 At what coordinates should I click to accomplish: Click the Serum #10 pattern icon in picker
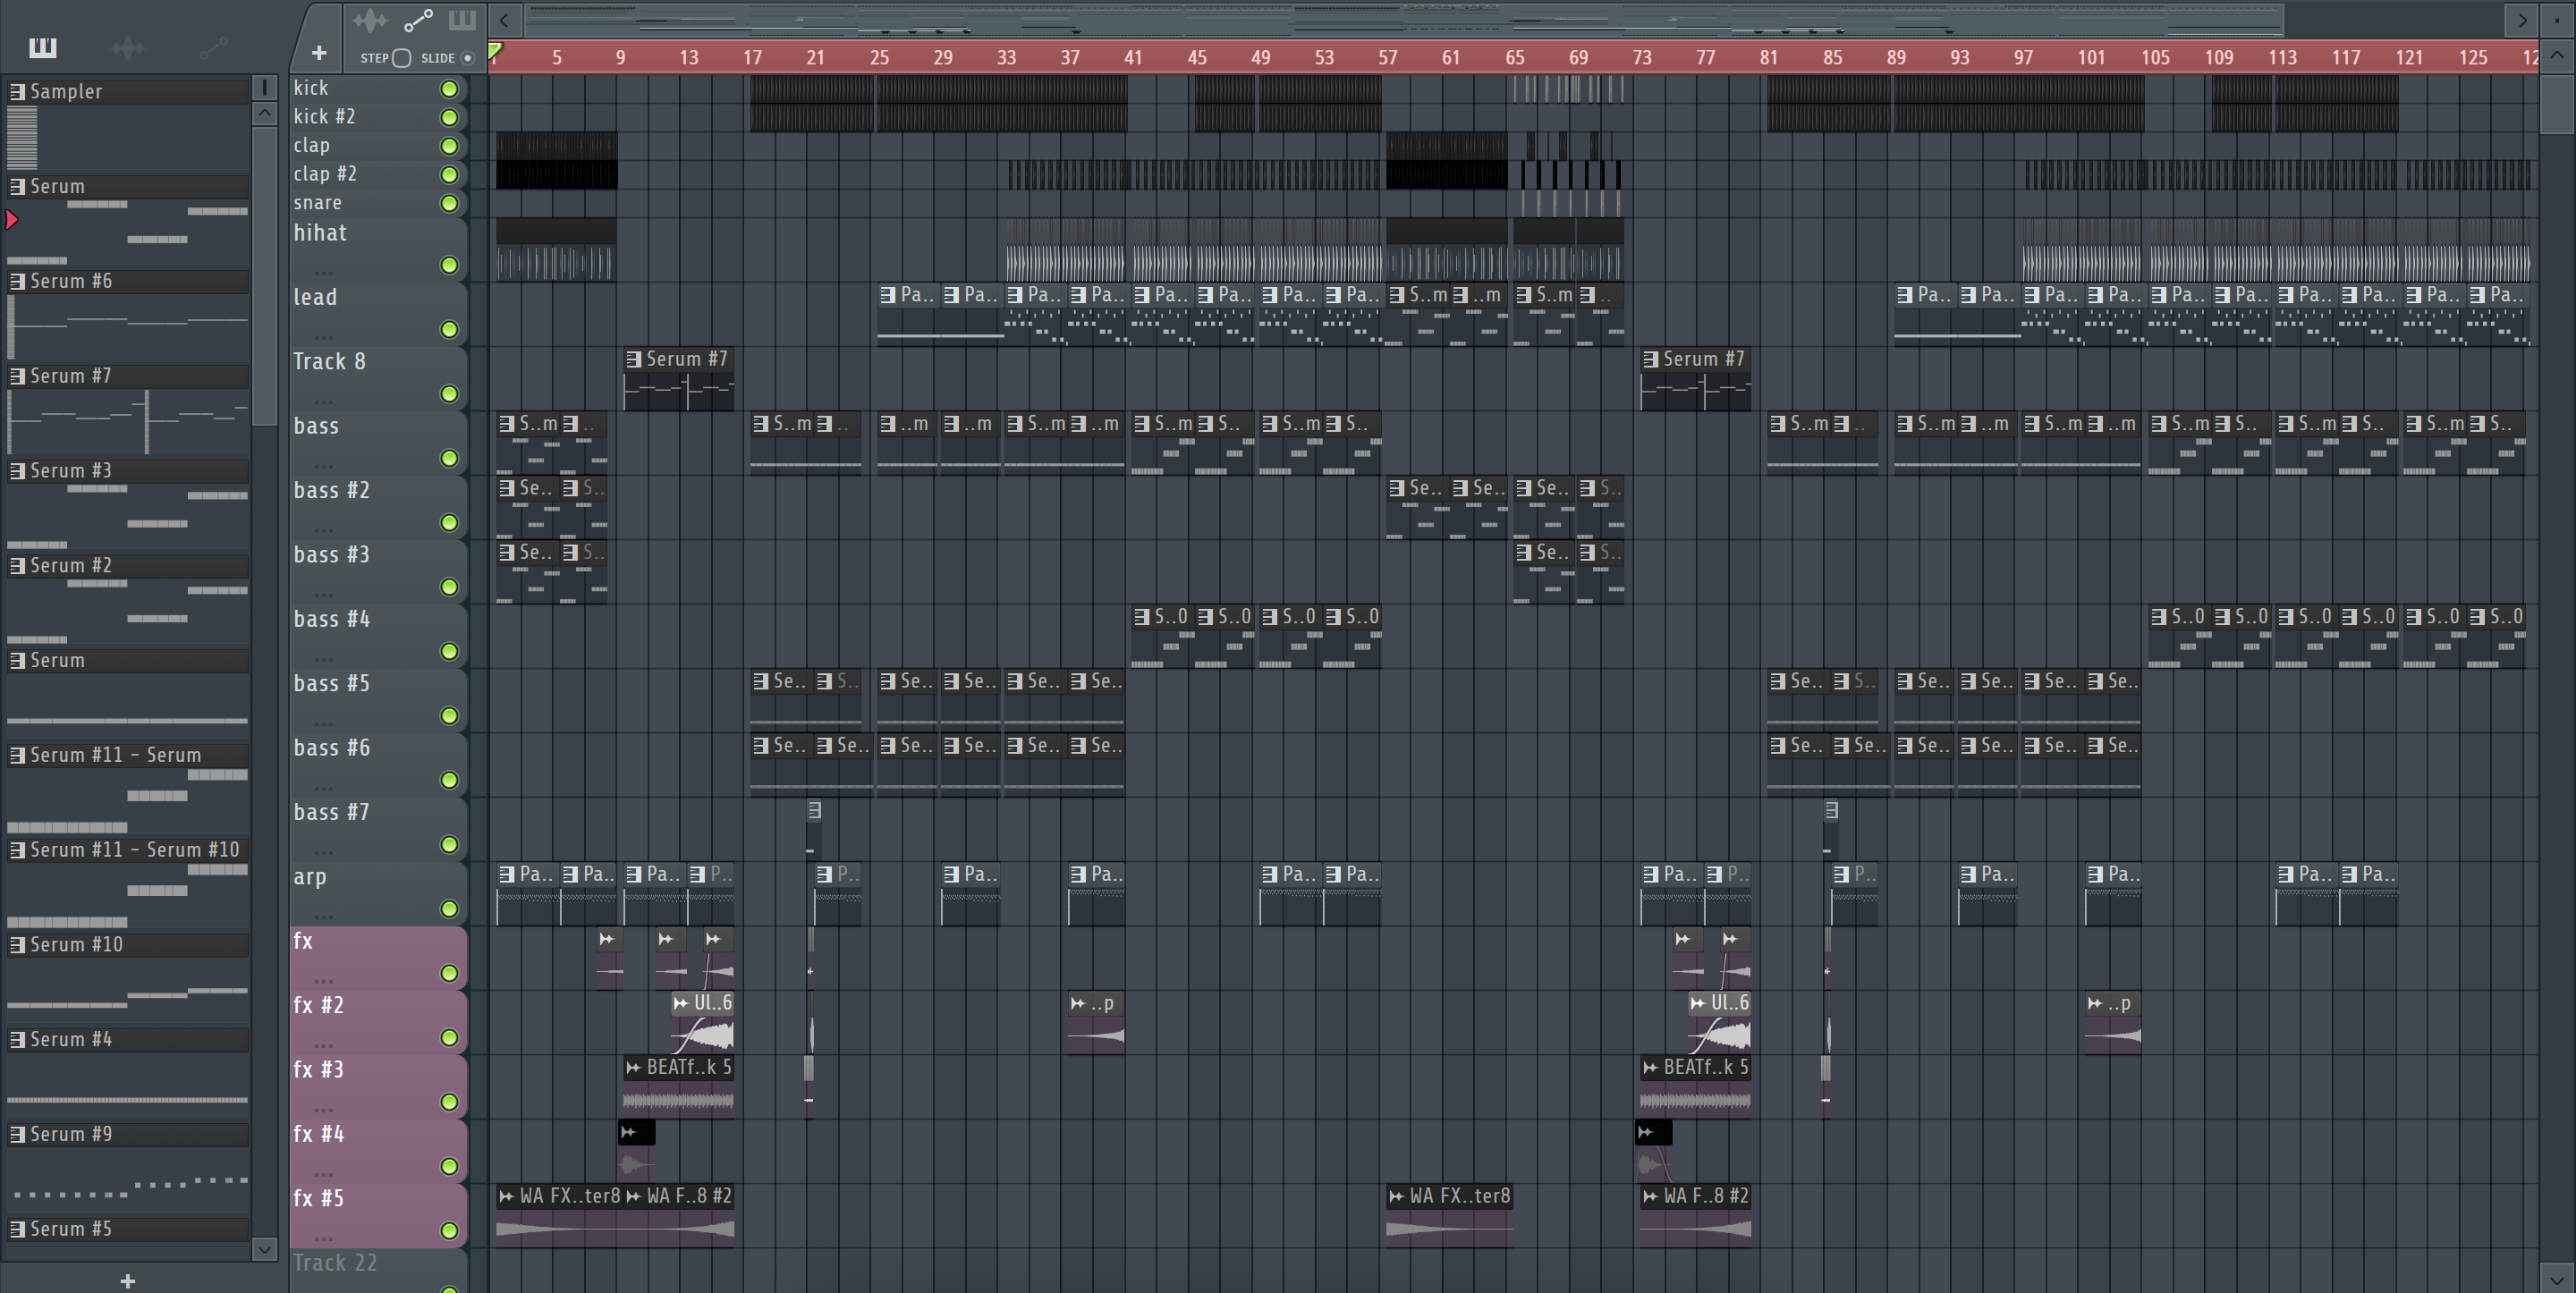click(17, 945)
